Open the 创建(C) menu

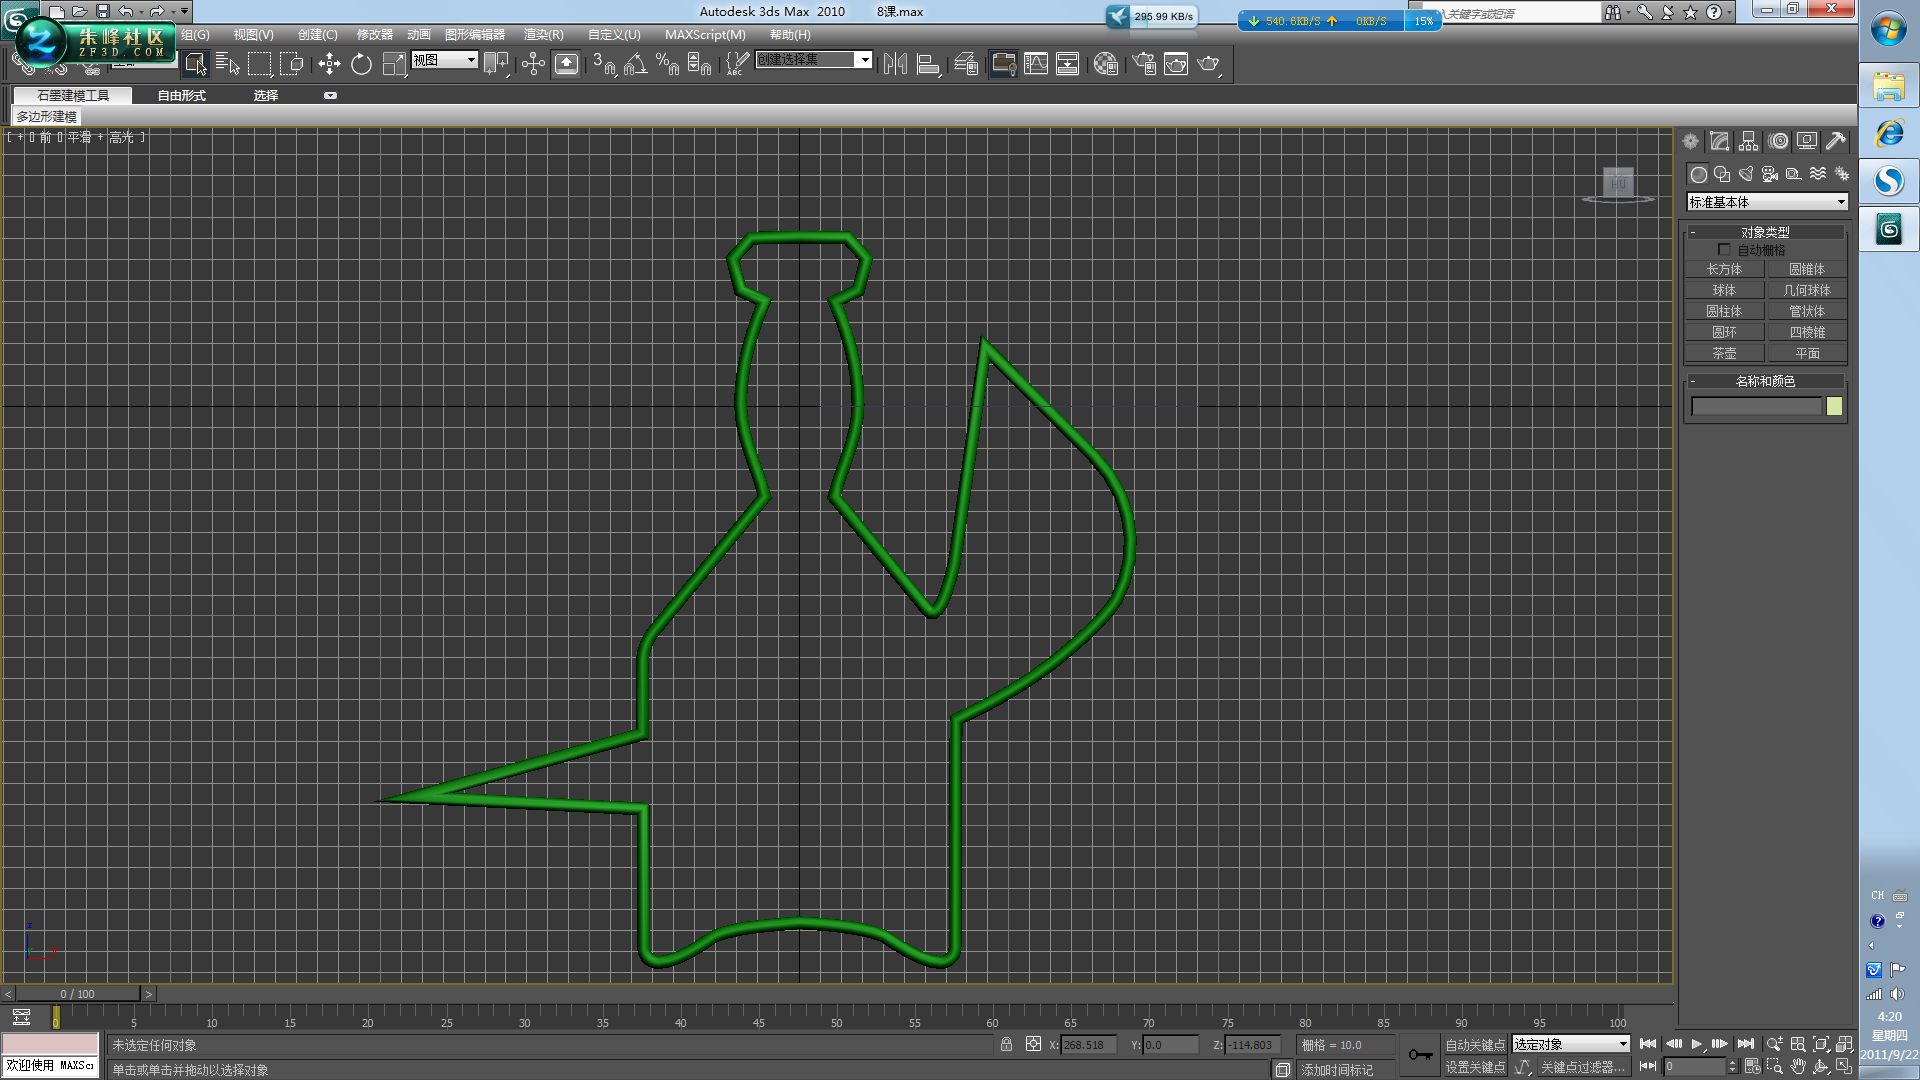click(x=317, y=34)
